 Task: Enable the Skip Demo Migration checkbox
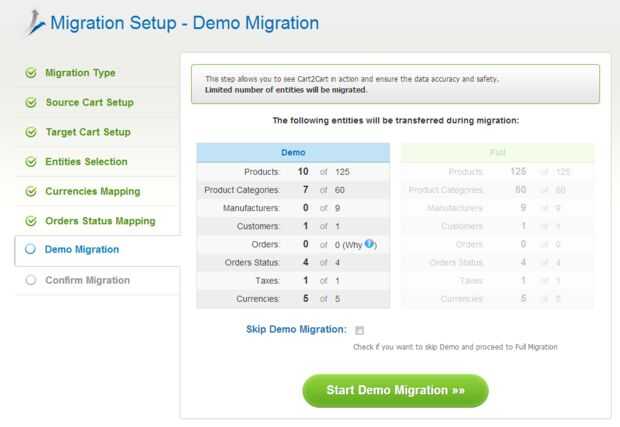click(359, 330)
